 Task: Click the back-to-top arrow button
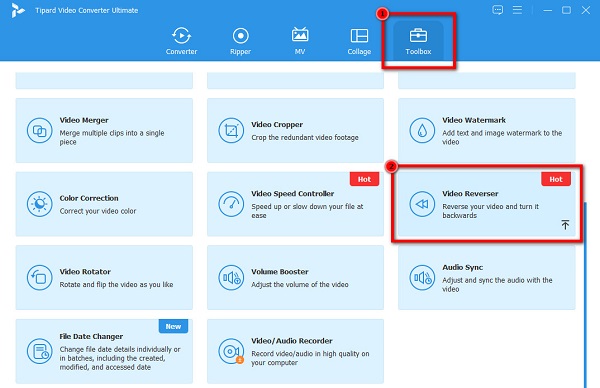[x=565, y=224]
